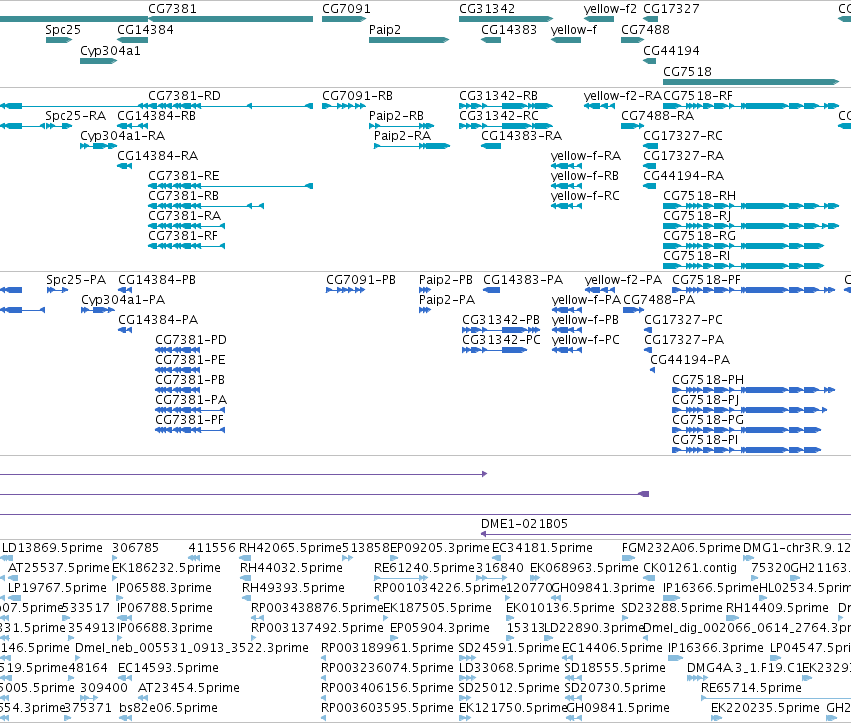The image size is (851, 723).
Task: Select transcript label CG7381-RE
Action: [184, 176]
